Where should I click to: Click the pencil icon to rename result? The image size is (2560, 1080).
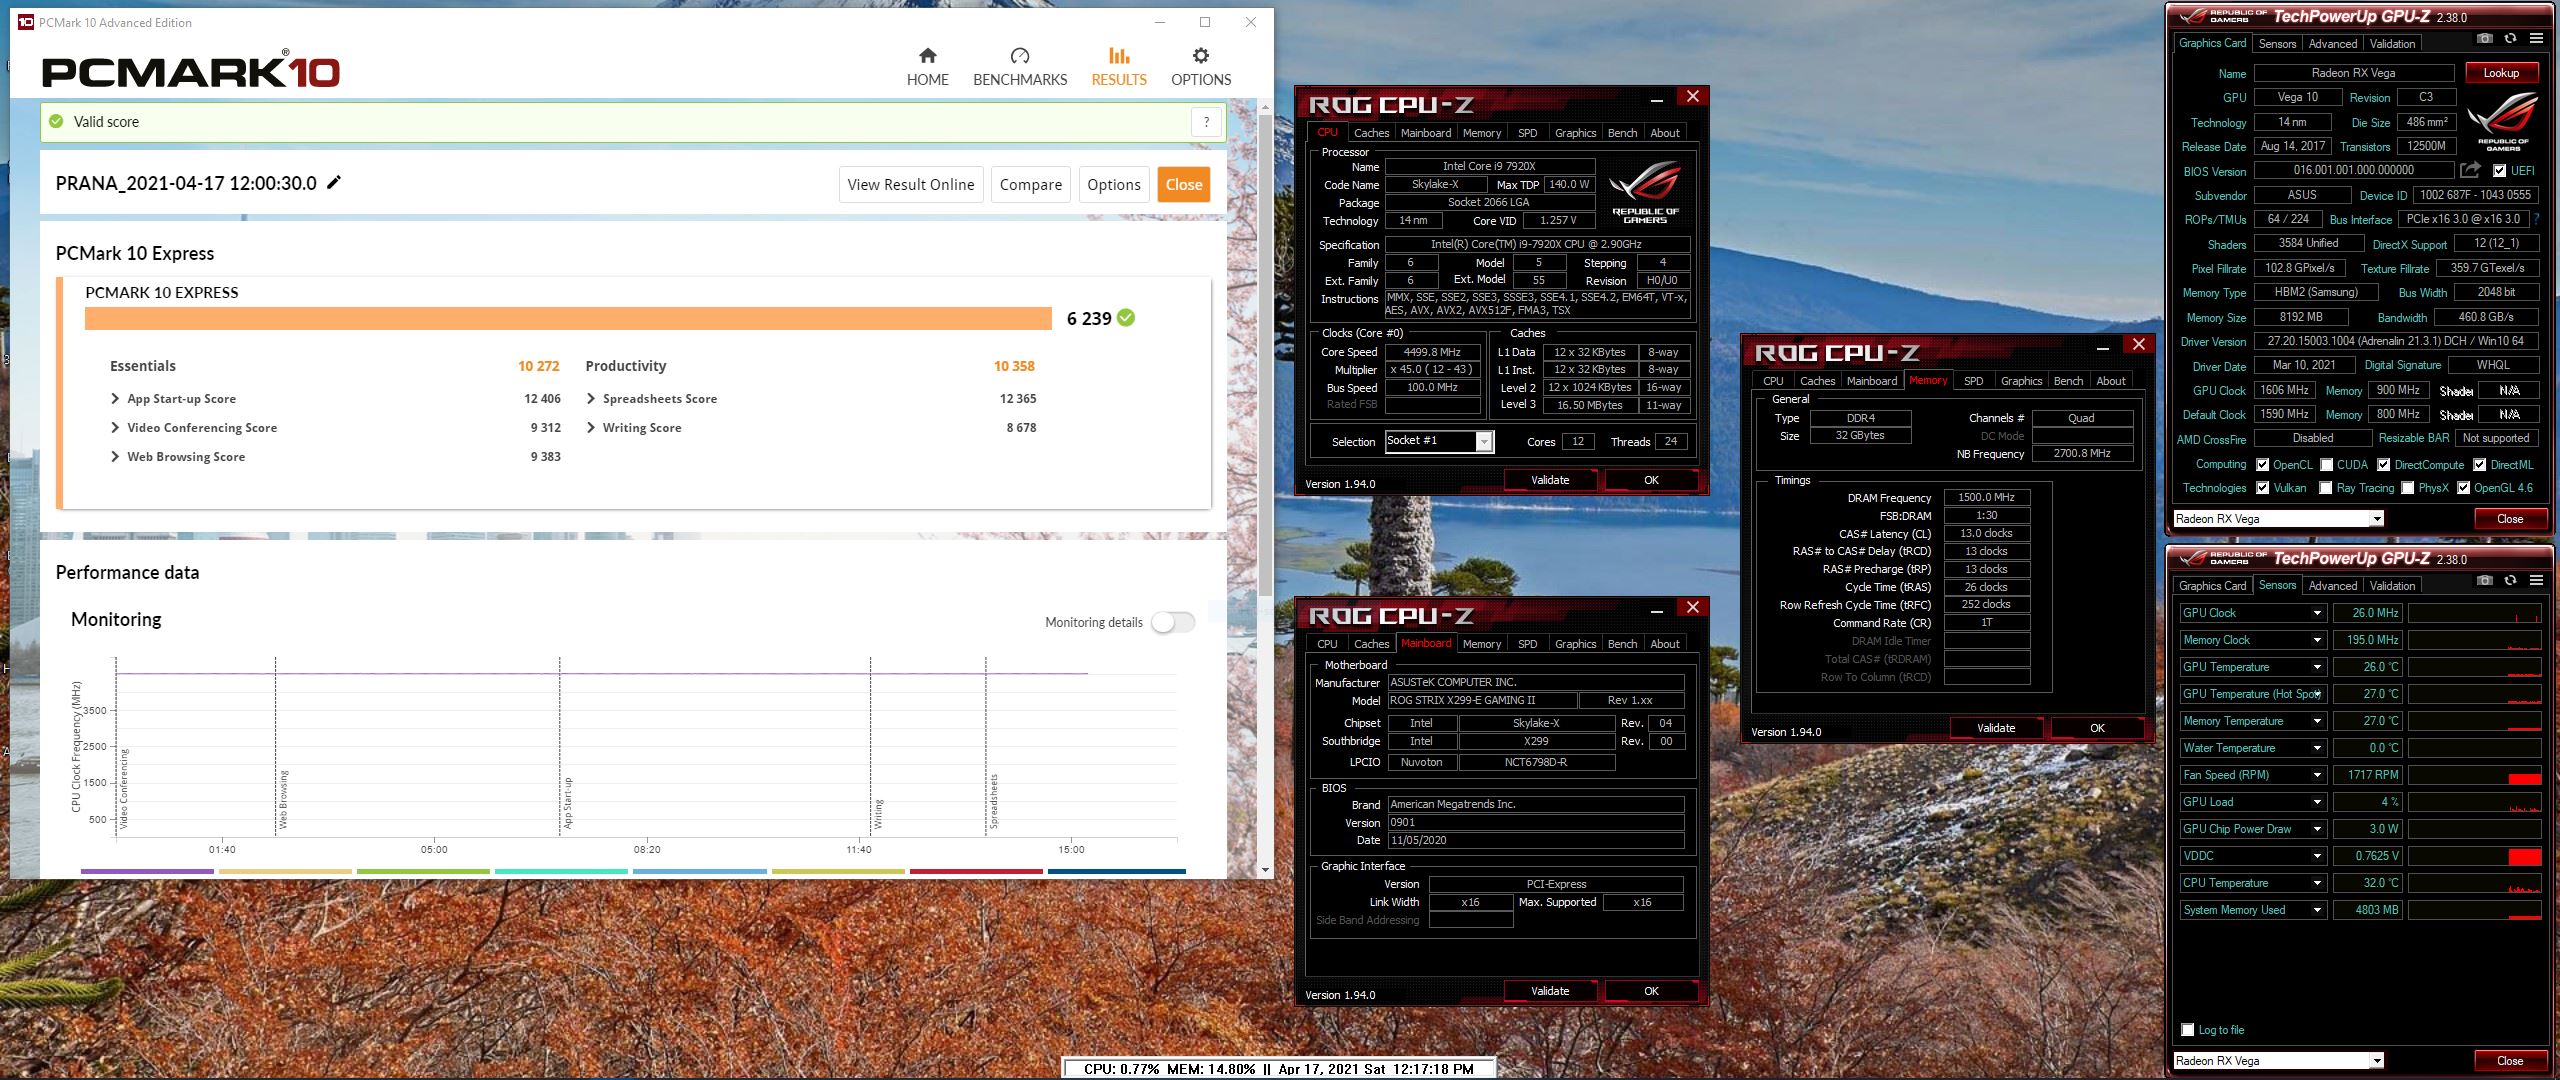pyautogui.click(x=334, y=182)
